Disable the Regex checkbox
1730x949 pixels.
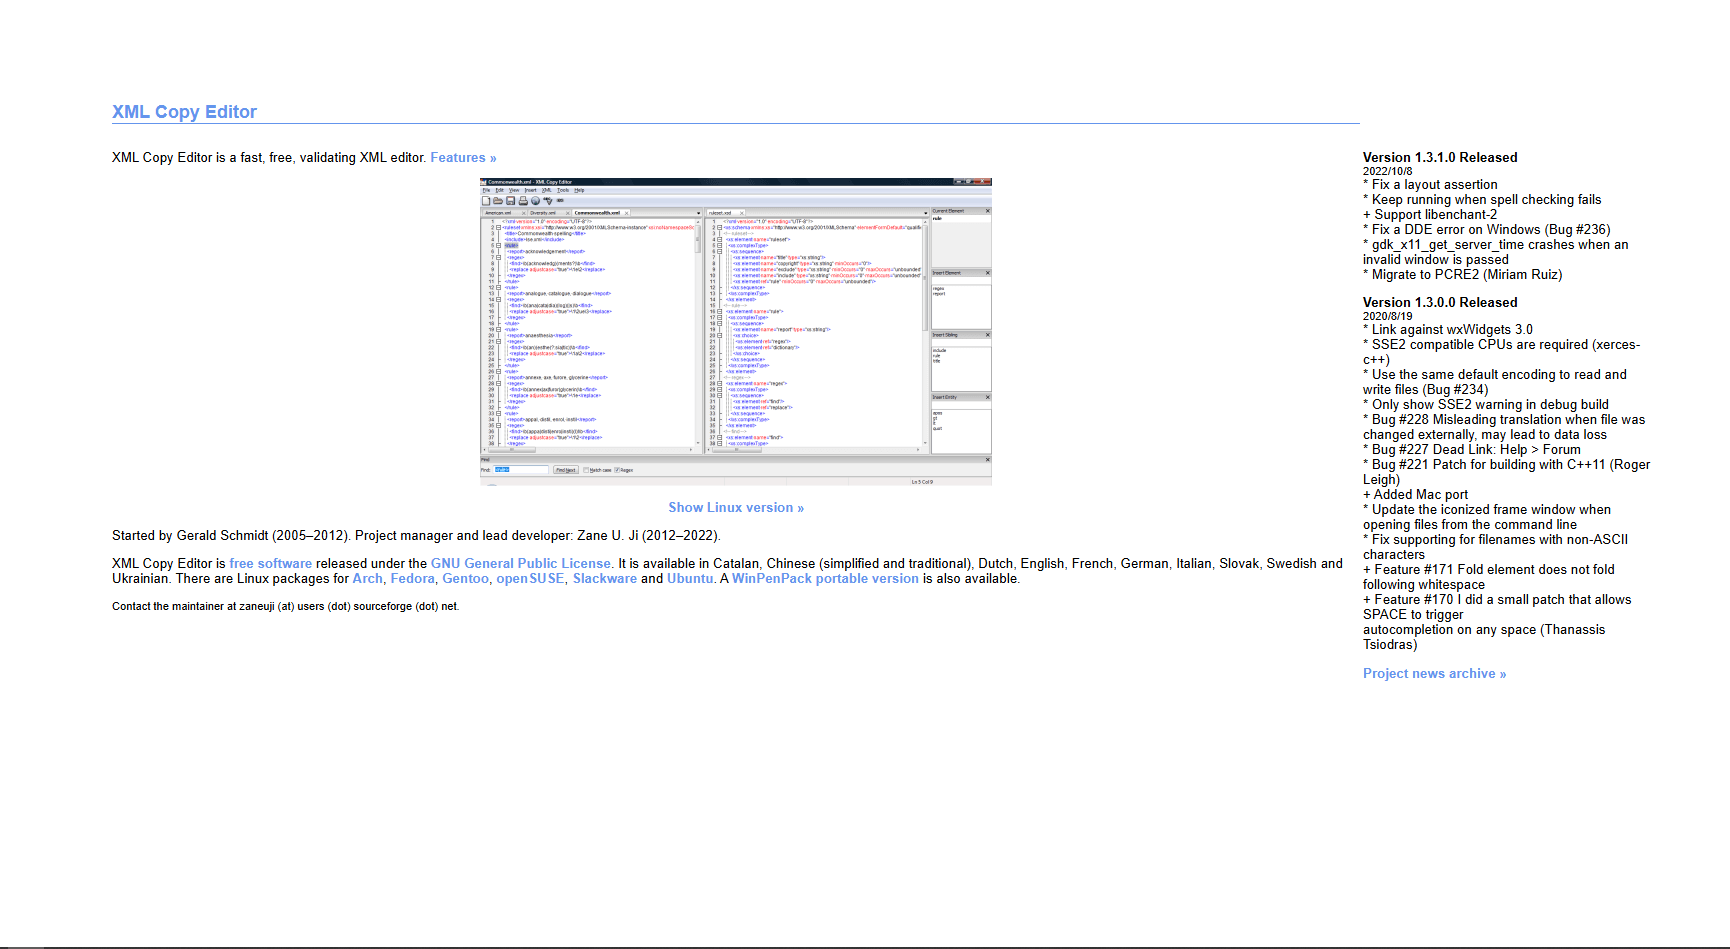click(x=618, y=469)
